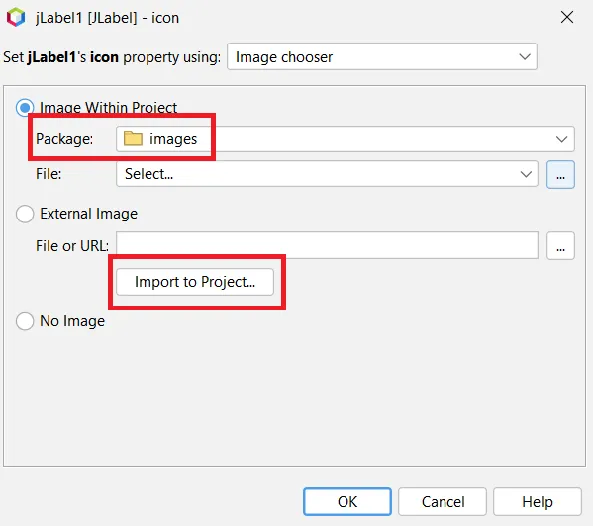Confirm with the OK button
Viewport: 593px width, 526px height.
pos(347,502)
